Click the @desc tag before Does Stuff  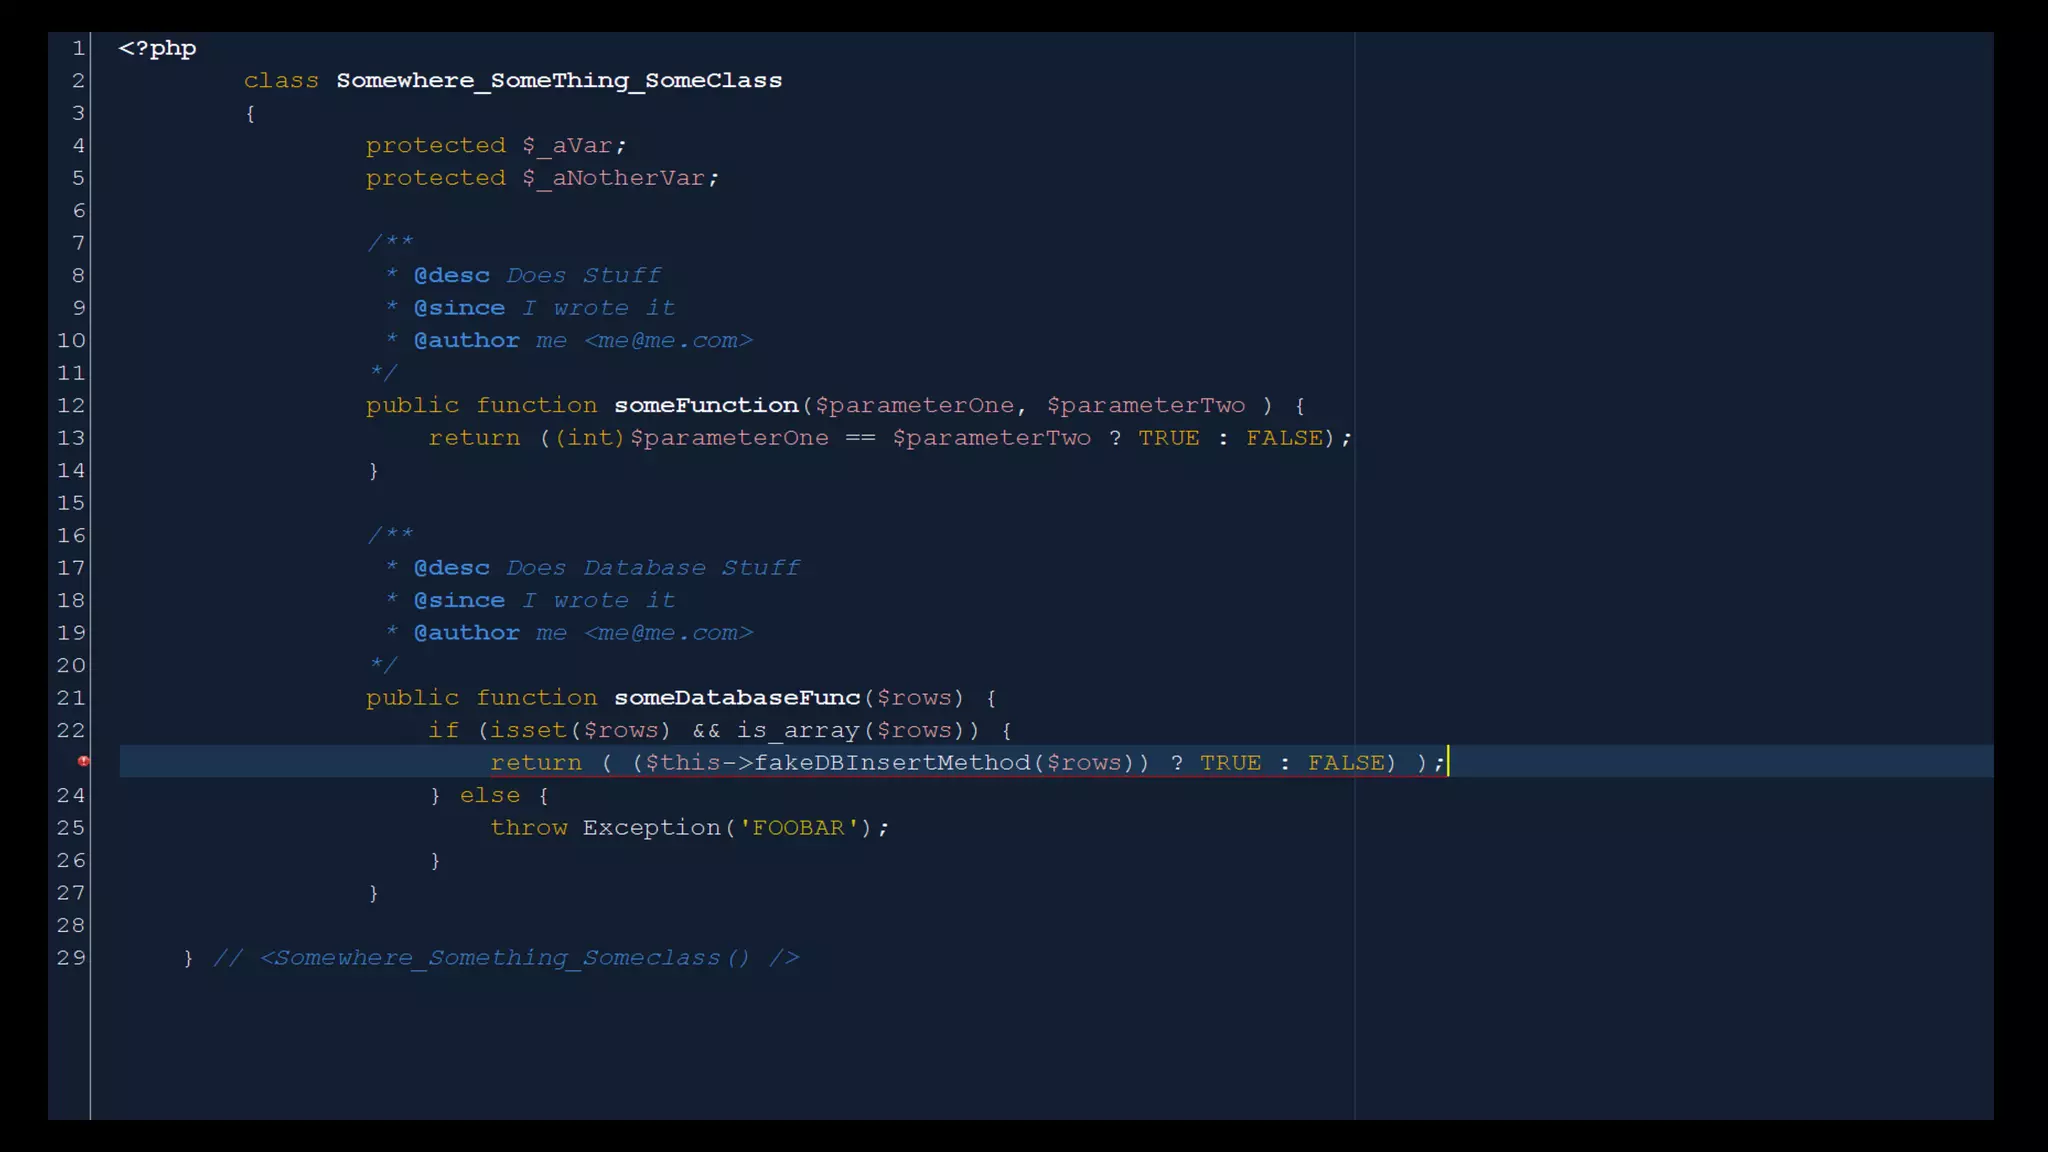coord(452,276)
